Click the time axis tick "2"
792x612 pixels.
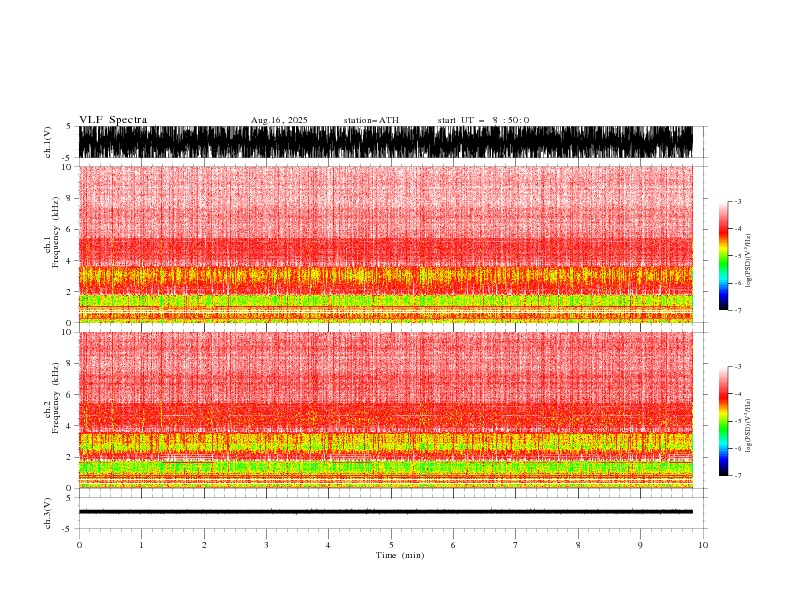pyautogui.click(x=204, y=545)
